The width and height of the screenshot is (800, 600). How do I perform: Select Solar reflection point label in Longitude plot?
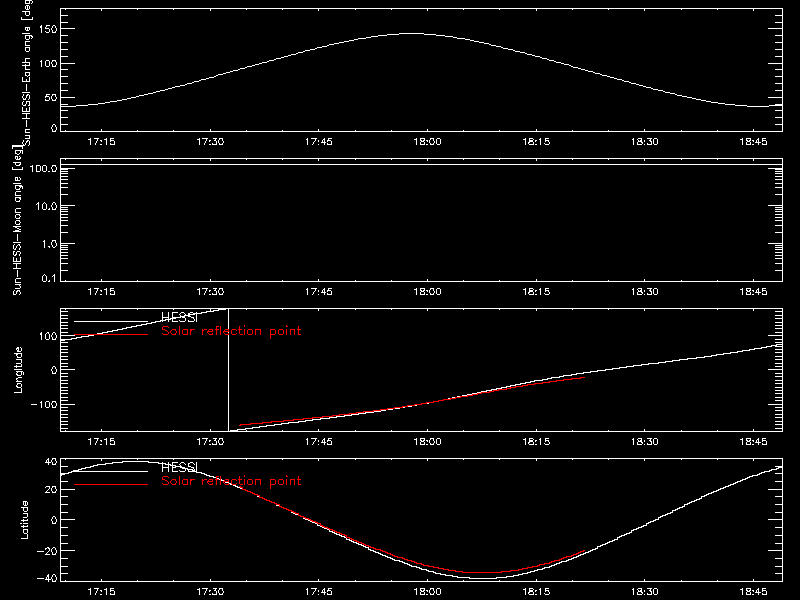coord(231,331)
